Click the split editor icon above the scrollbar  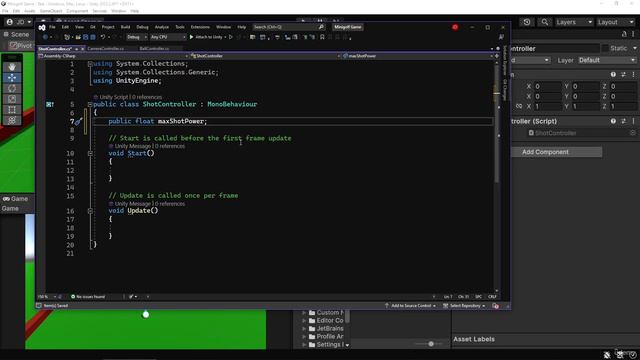tap(497, 56)
